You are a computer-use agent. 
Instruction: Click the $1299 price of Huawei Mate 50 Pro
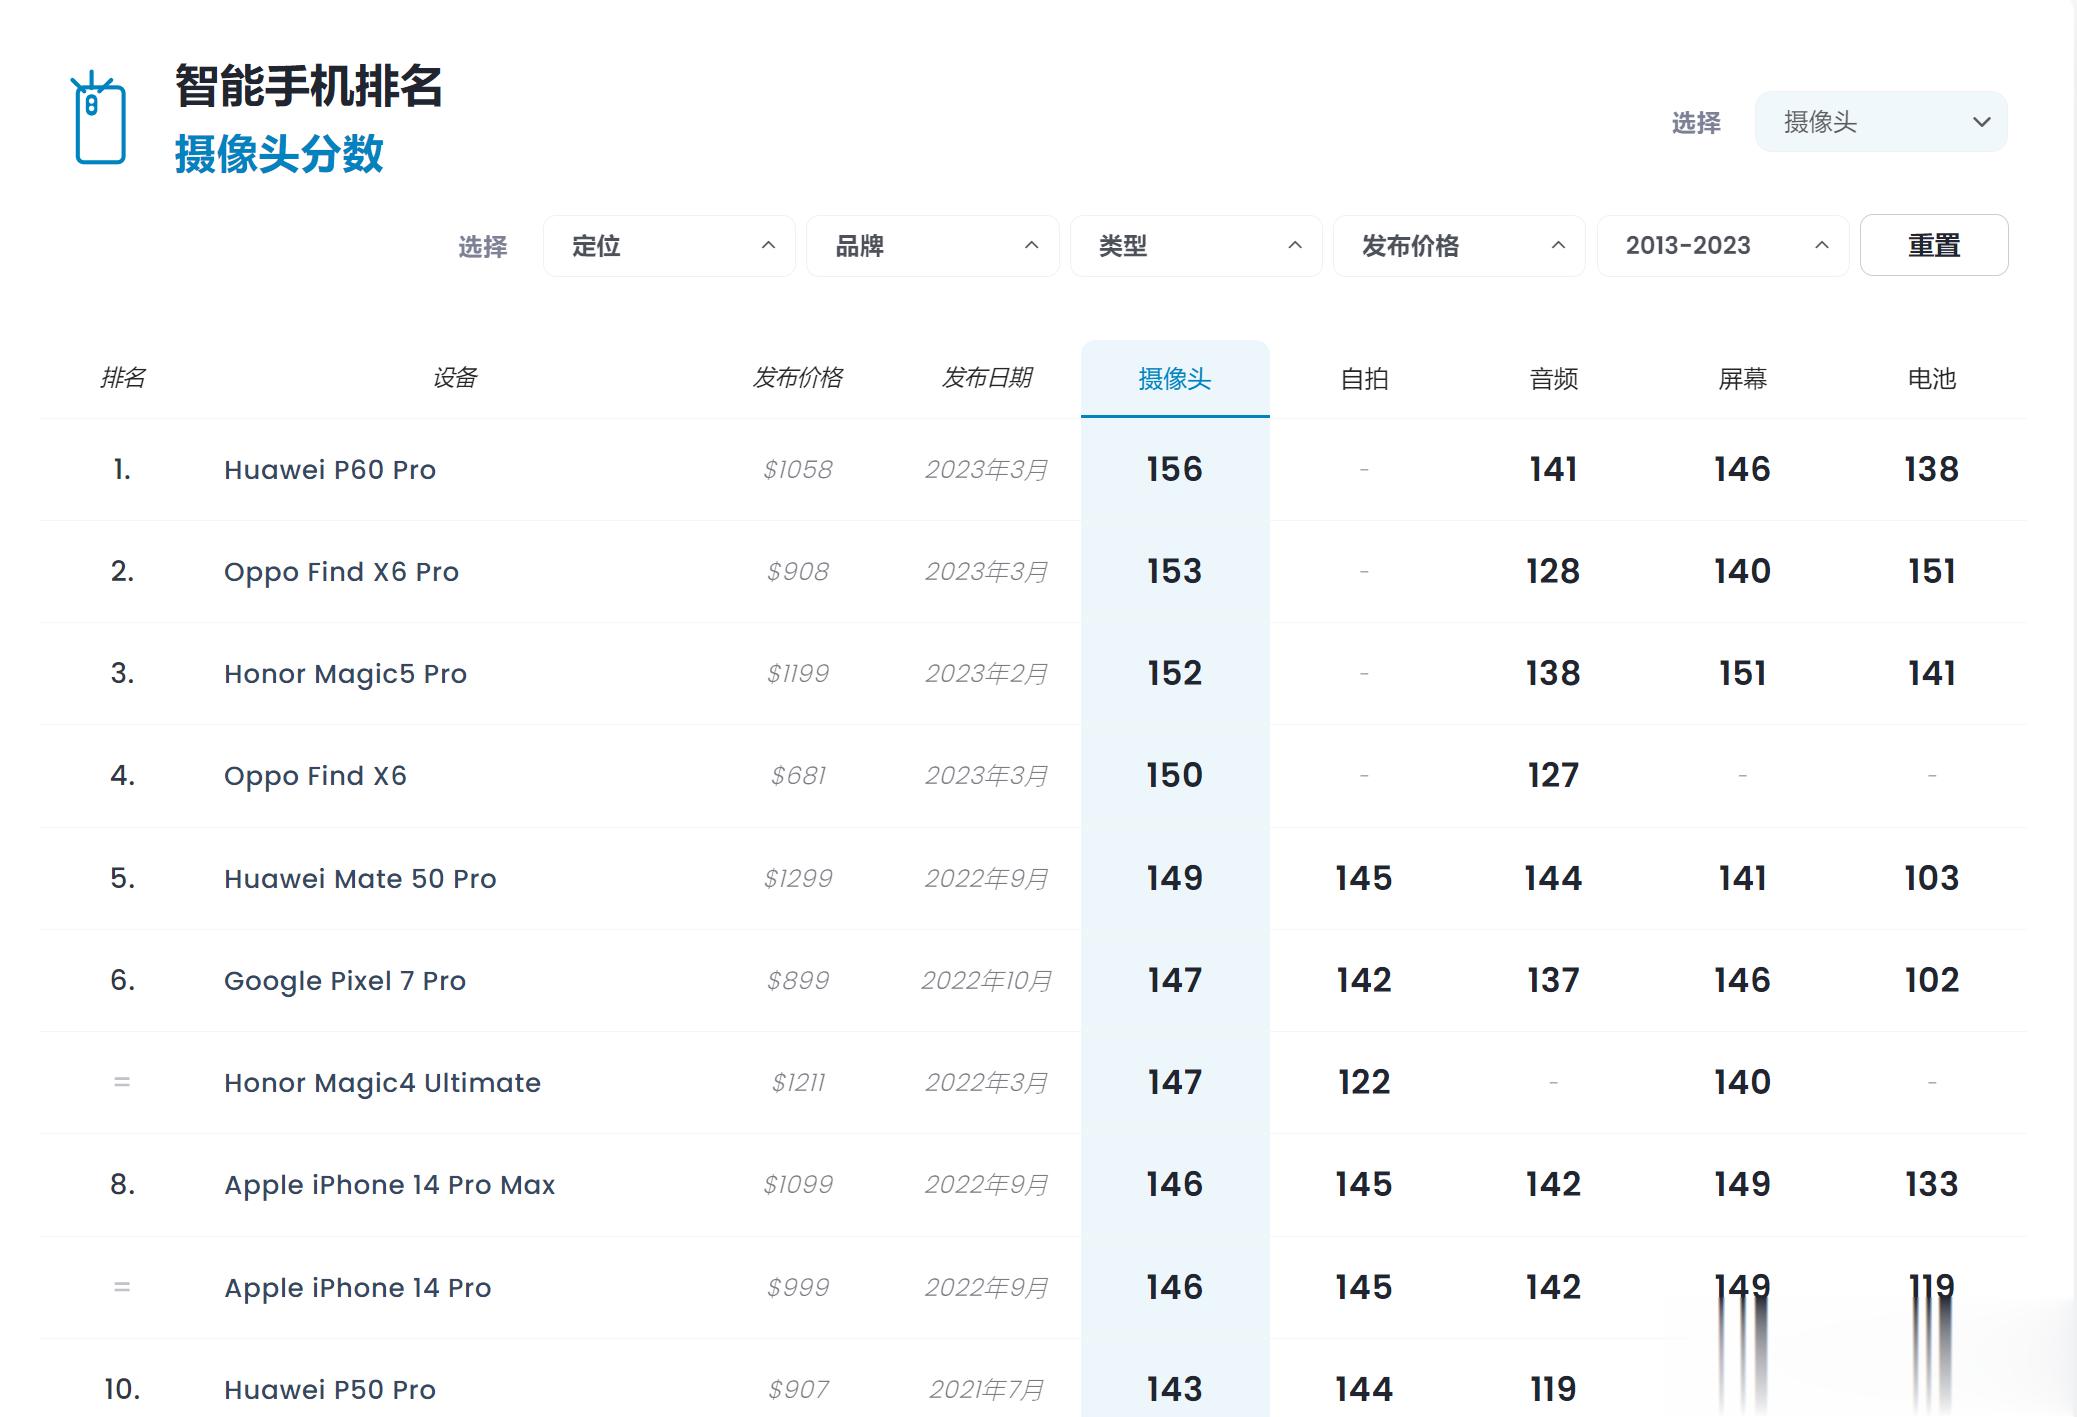[797, 879]
